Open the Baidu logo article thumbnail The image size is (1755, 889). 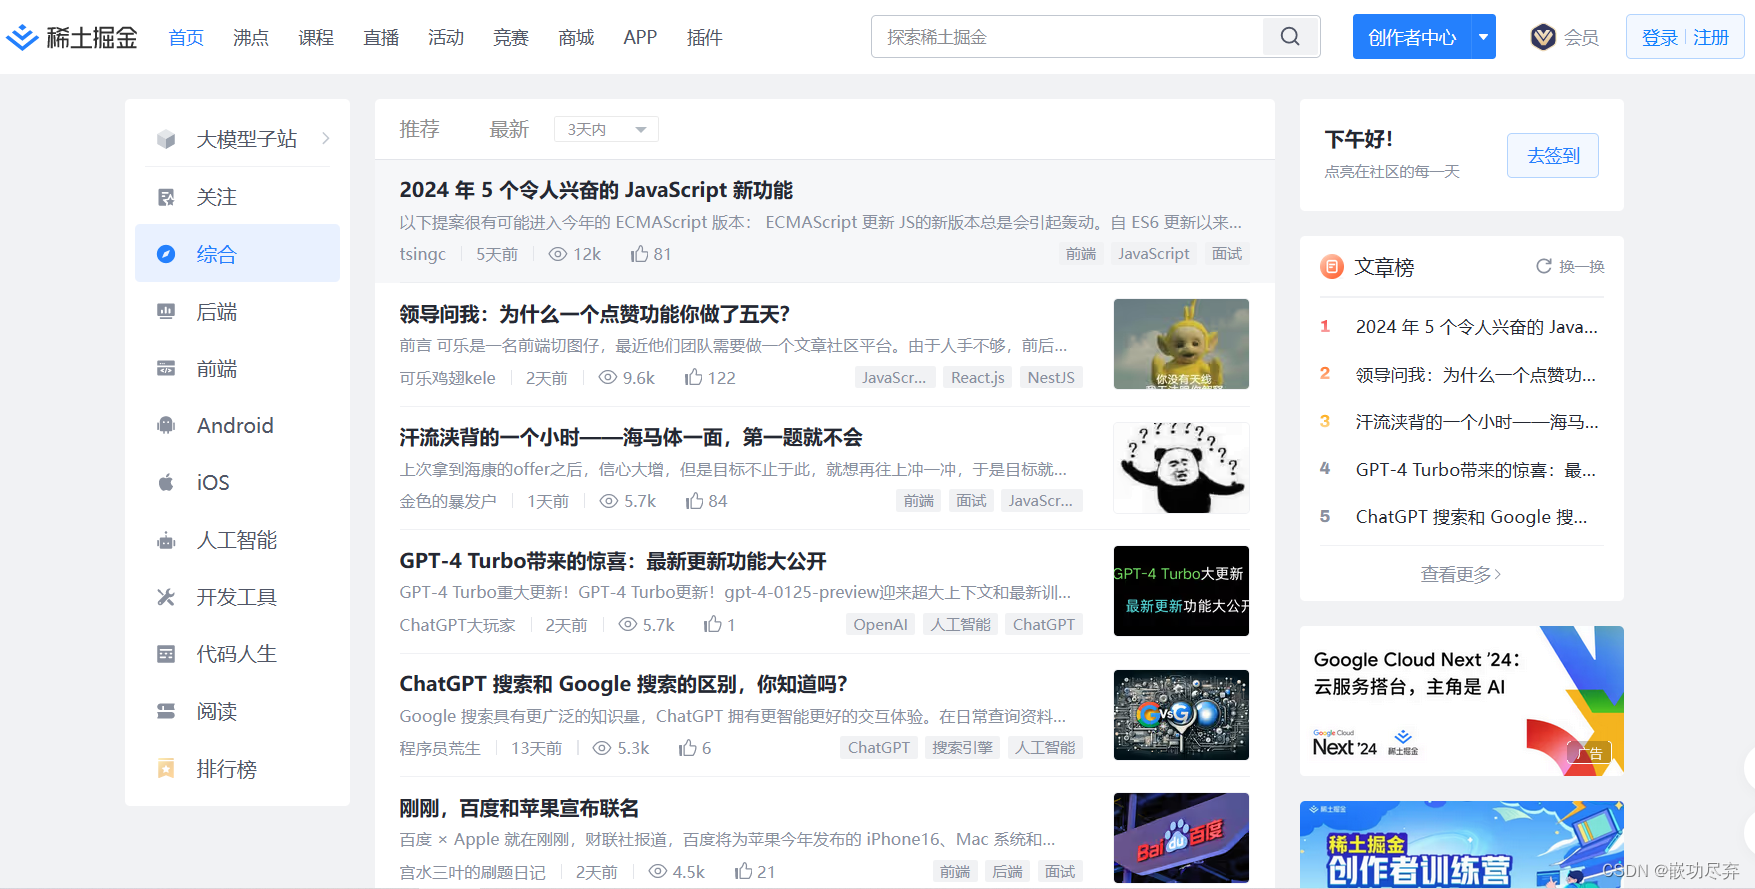[1181, 838]
